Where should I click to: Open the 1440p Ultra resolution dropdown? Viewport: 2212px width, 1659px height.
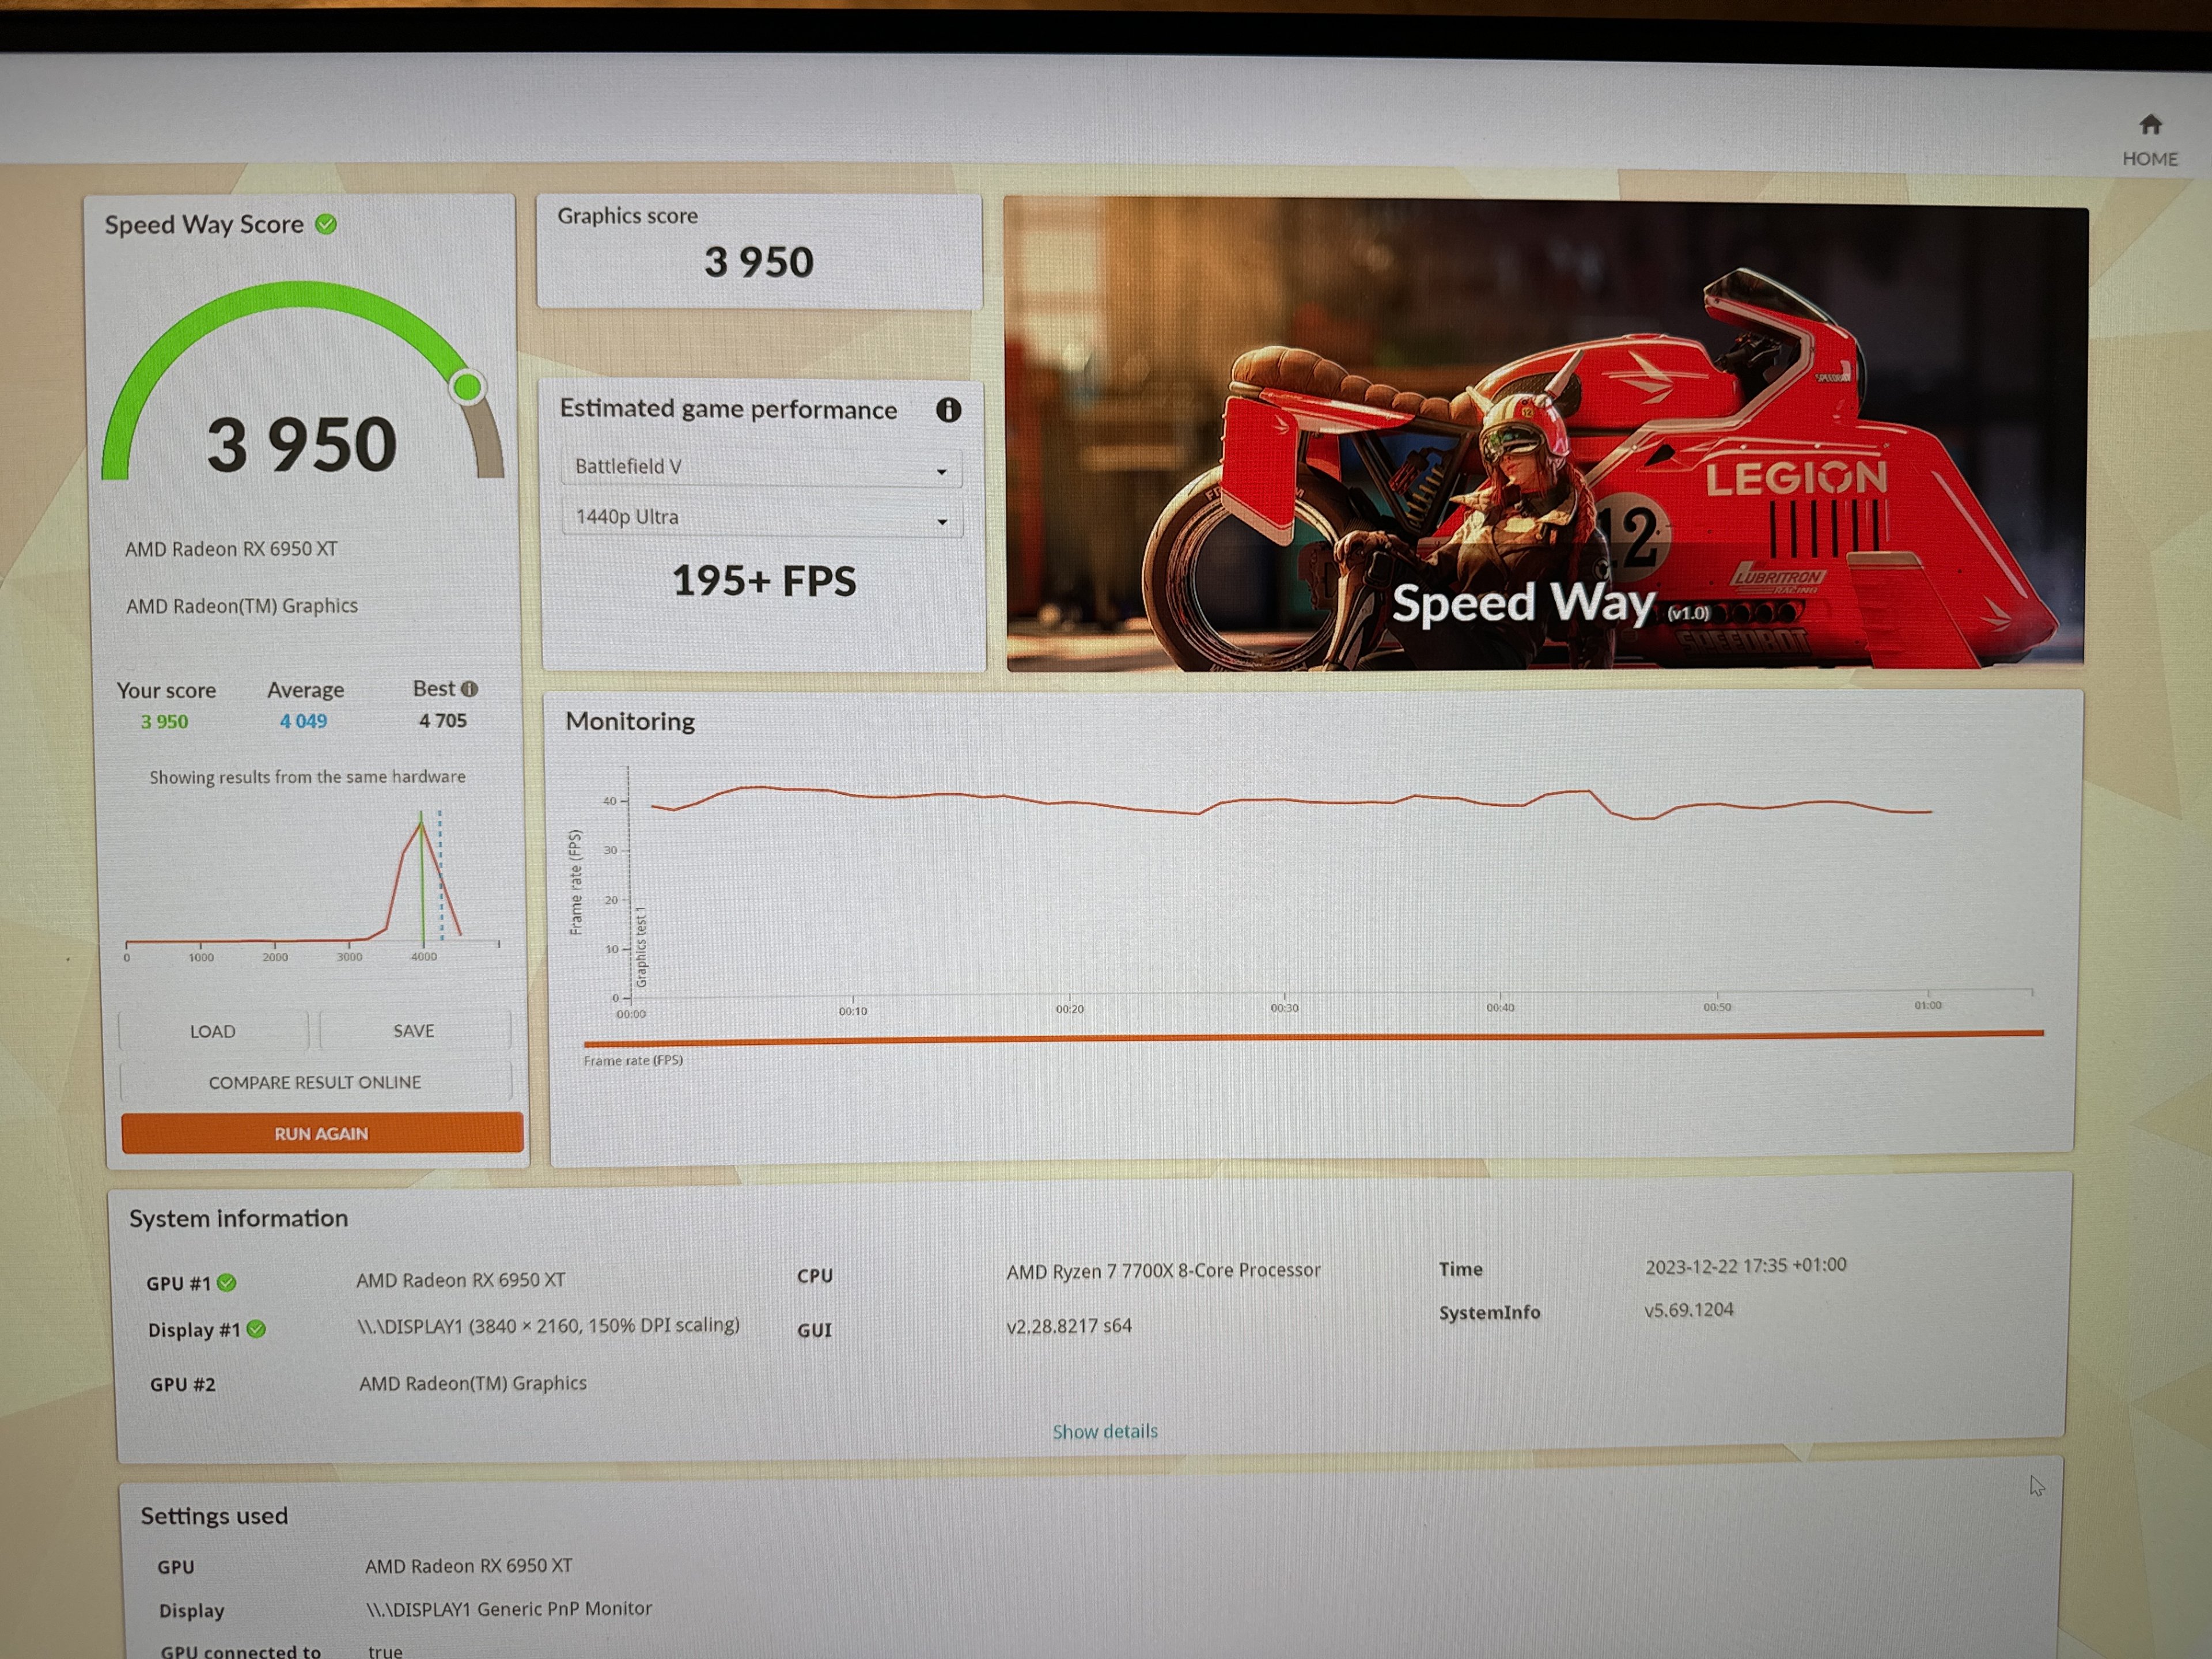coord(761,518)
